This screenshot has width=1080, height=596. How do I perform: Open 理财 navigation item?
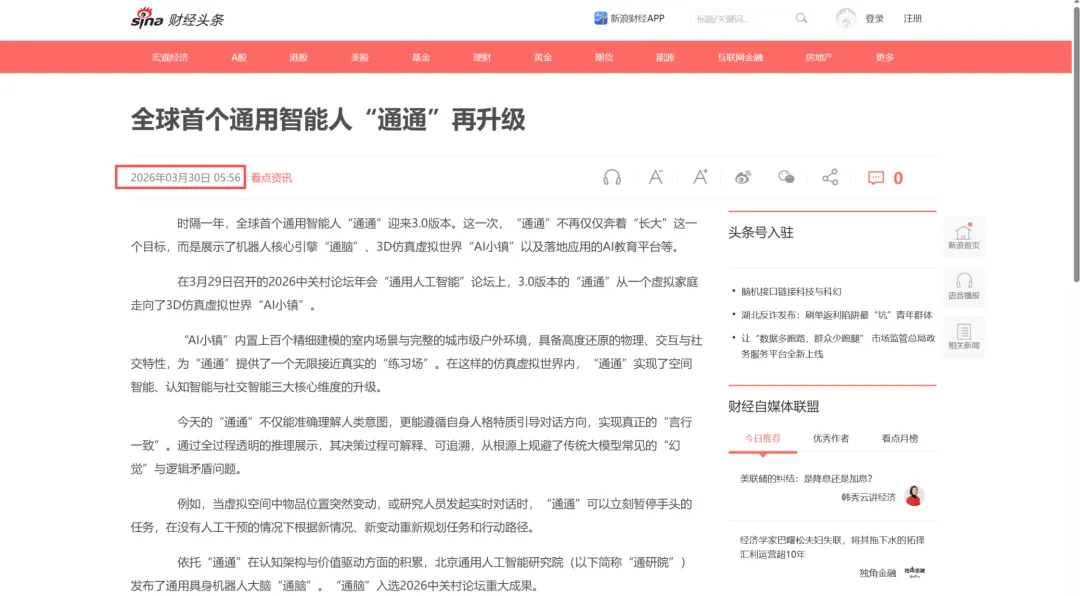click(482, 57)
